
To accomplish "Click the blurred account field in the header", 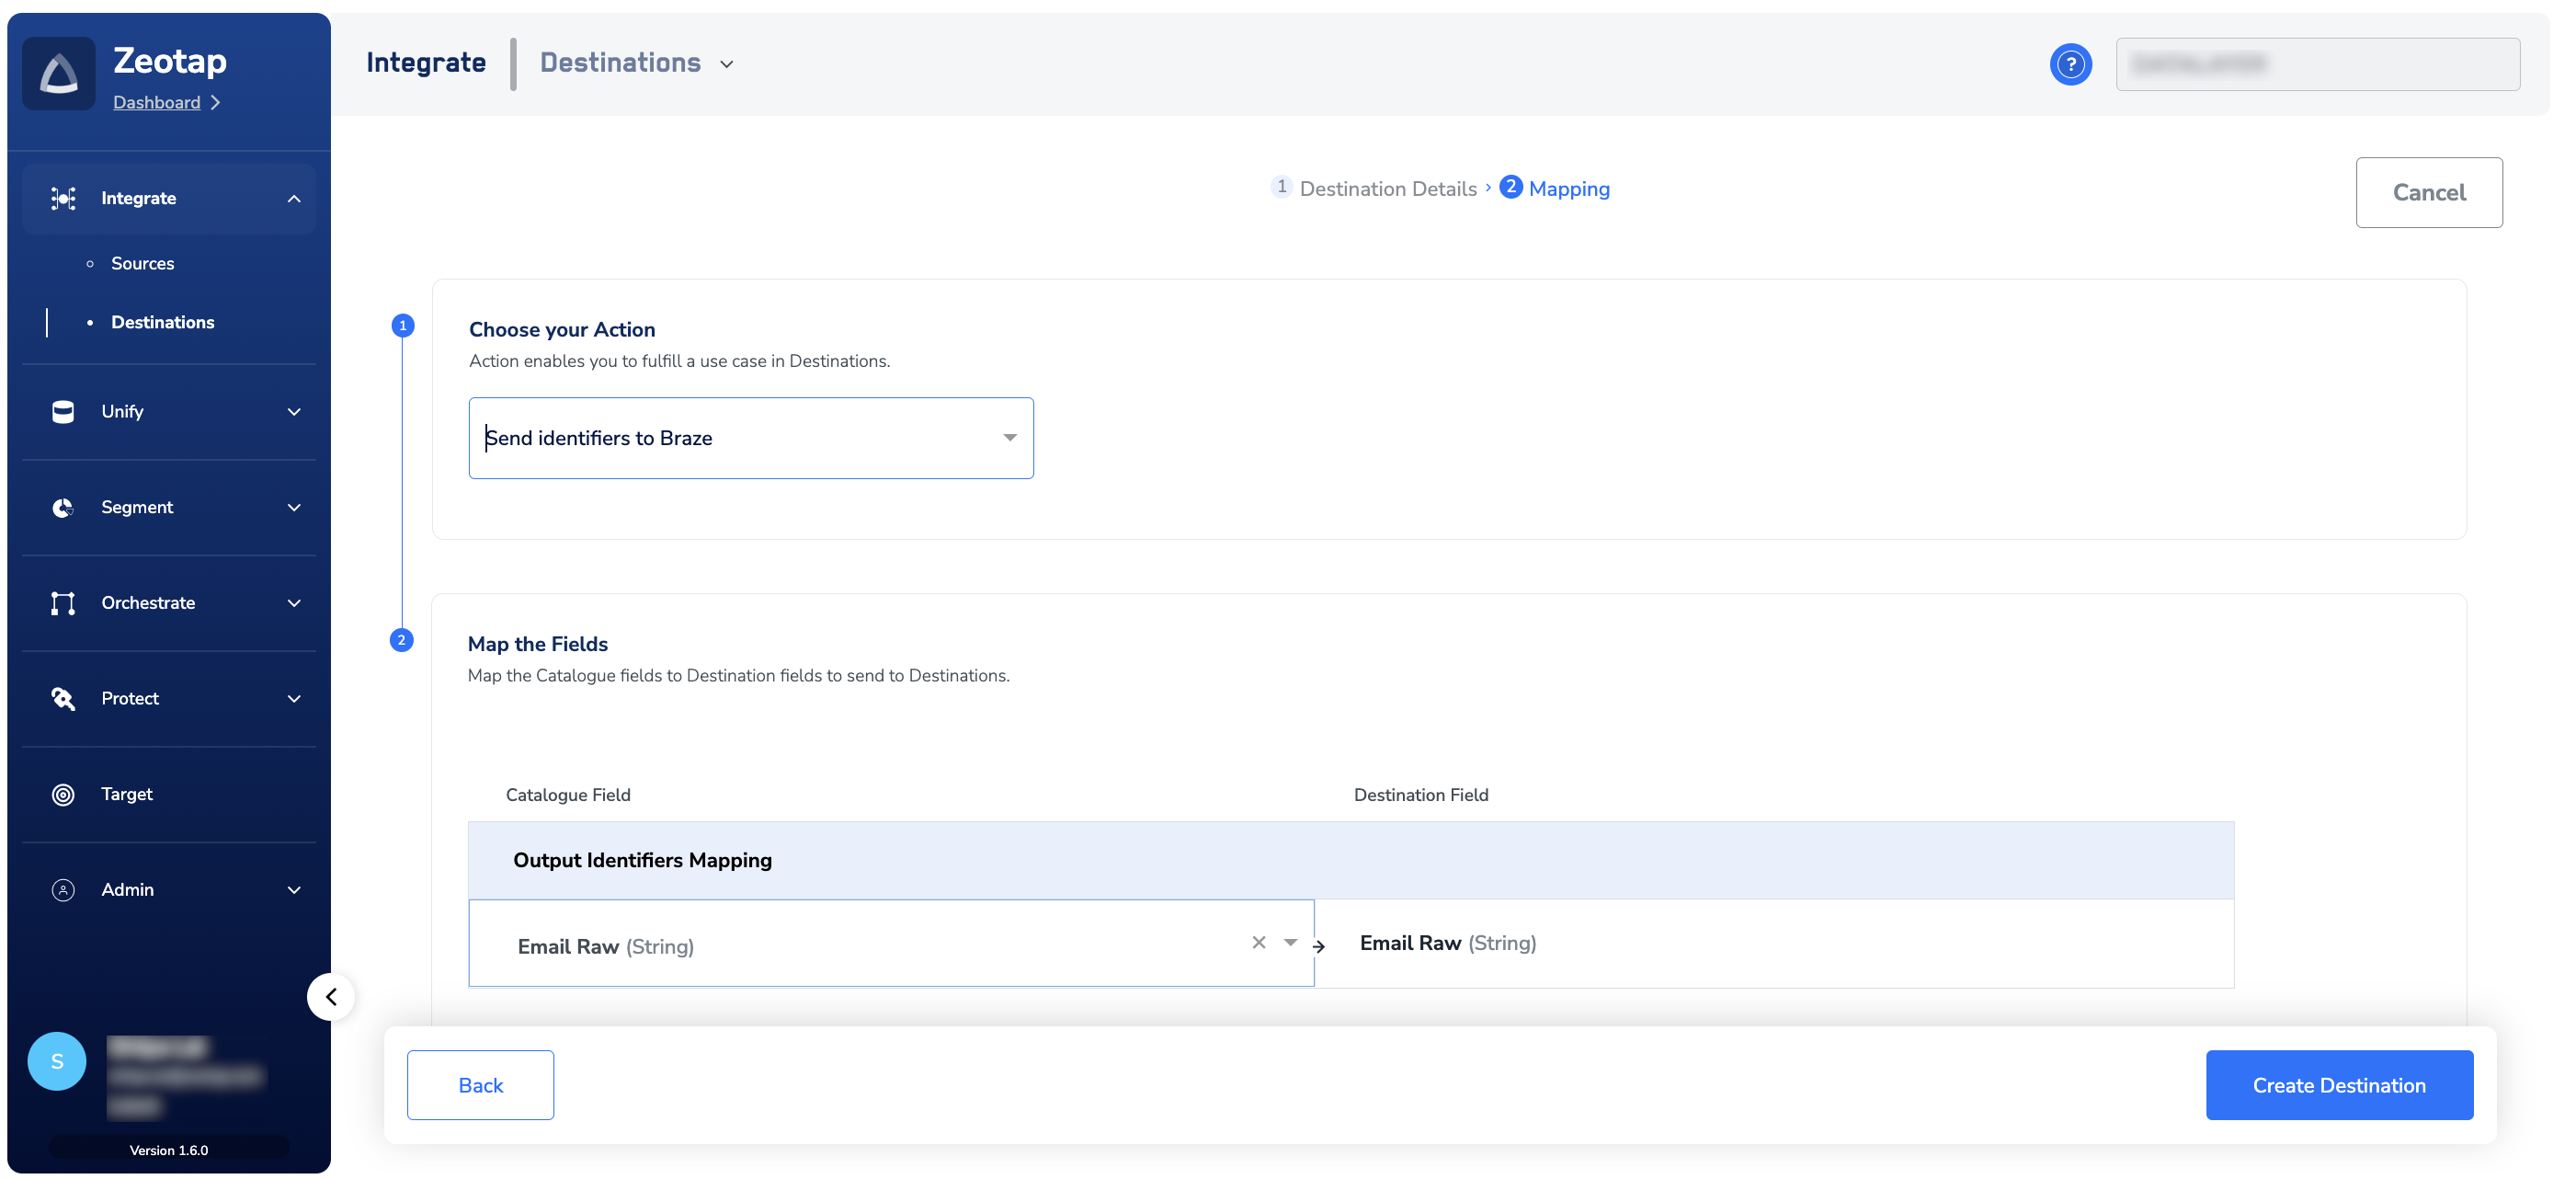I will (2316, 65).
